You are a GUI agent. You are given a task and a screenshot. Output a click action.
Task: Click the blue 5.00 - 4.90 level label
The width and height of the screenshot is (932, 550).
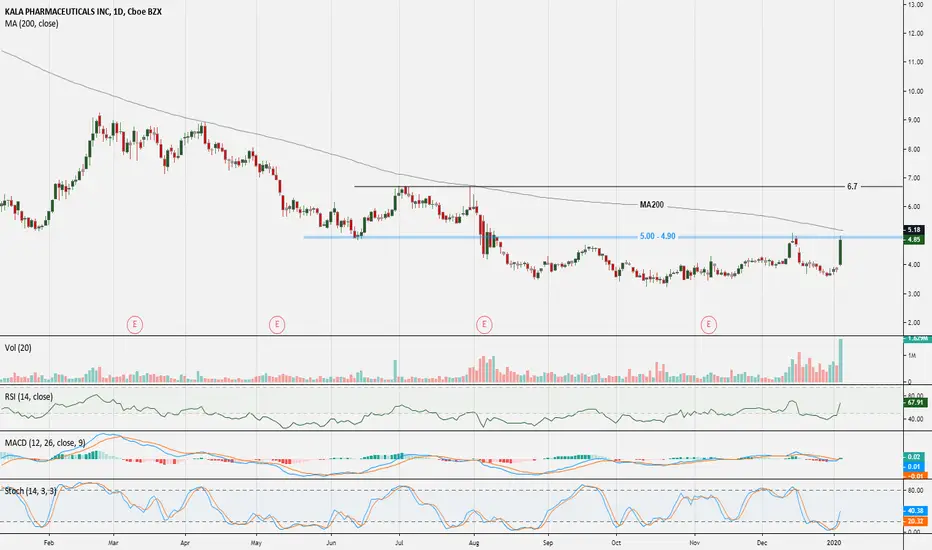point(657,237)
